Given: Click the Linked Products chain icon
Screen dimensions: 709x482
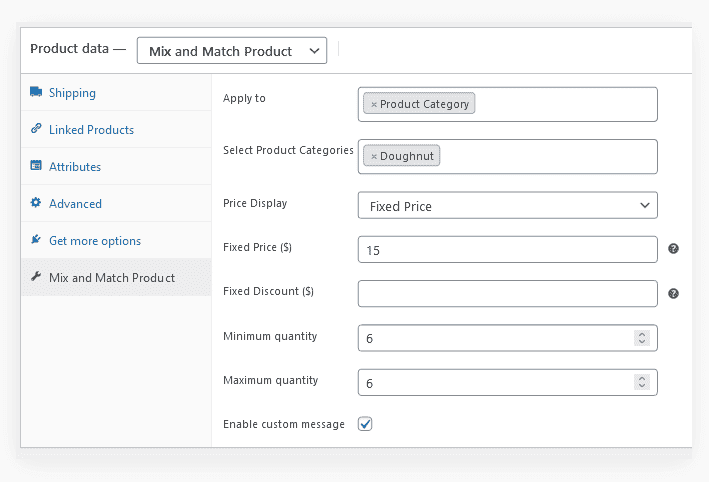Looking at the screenshot, I should [36, 130].
